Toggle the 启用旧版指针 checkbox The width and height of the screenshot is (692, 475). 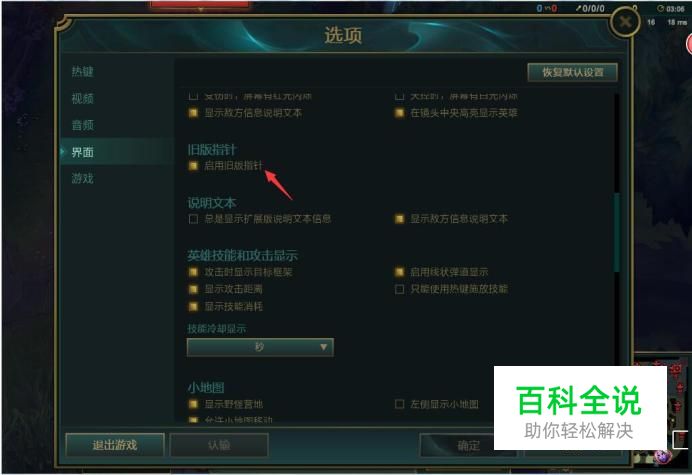click(193, 166)
